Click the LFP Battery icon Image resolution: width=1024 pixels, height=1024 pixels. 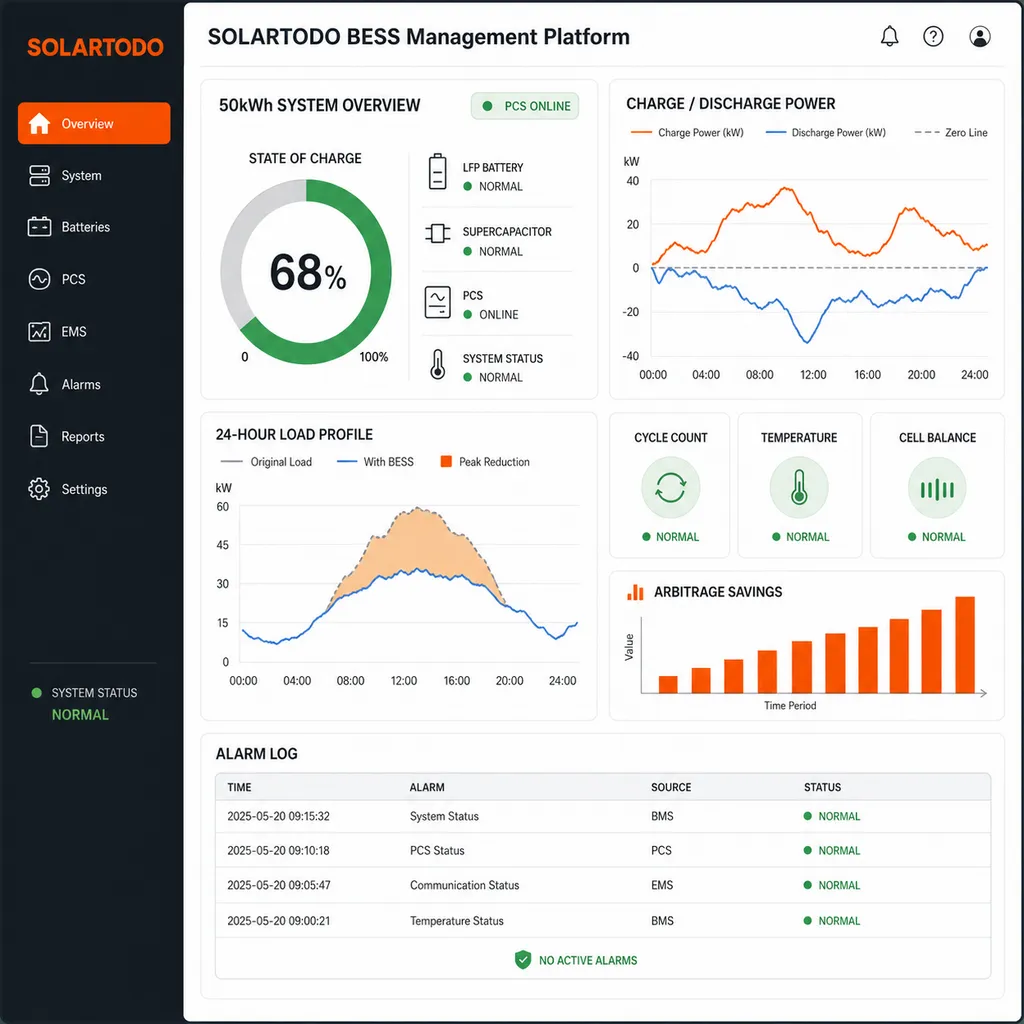click(x=438, y=172)
